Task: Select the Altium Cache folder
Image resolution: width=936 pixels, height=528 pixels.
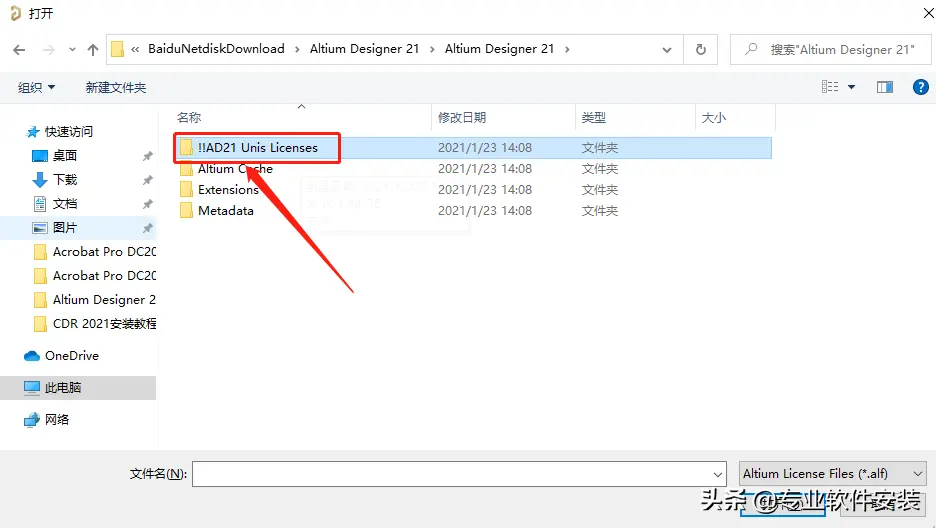Action: coord(235,169)
